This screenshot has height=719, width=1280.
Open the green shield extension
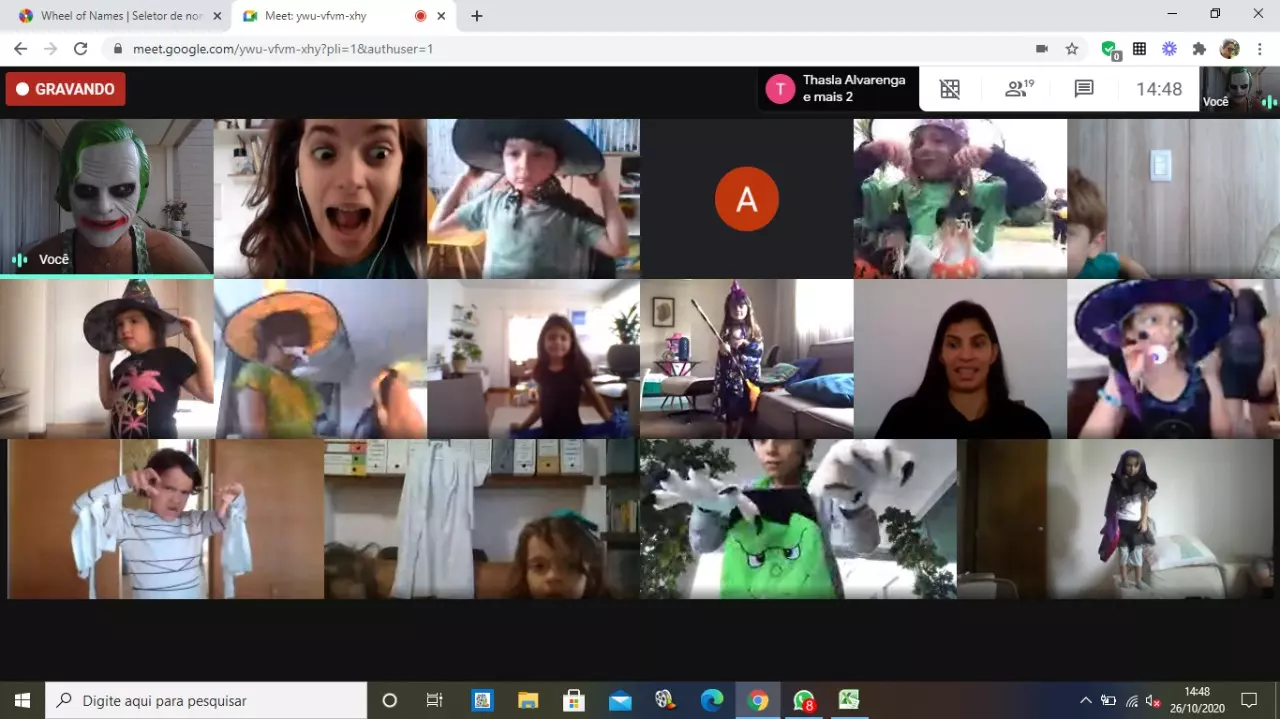point(1108,48)
